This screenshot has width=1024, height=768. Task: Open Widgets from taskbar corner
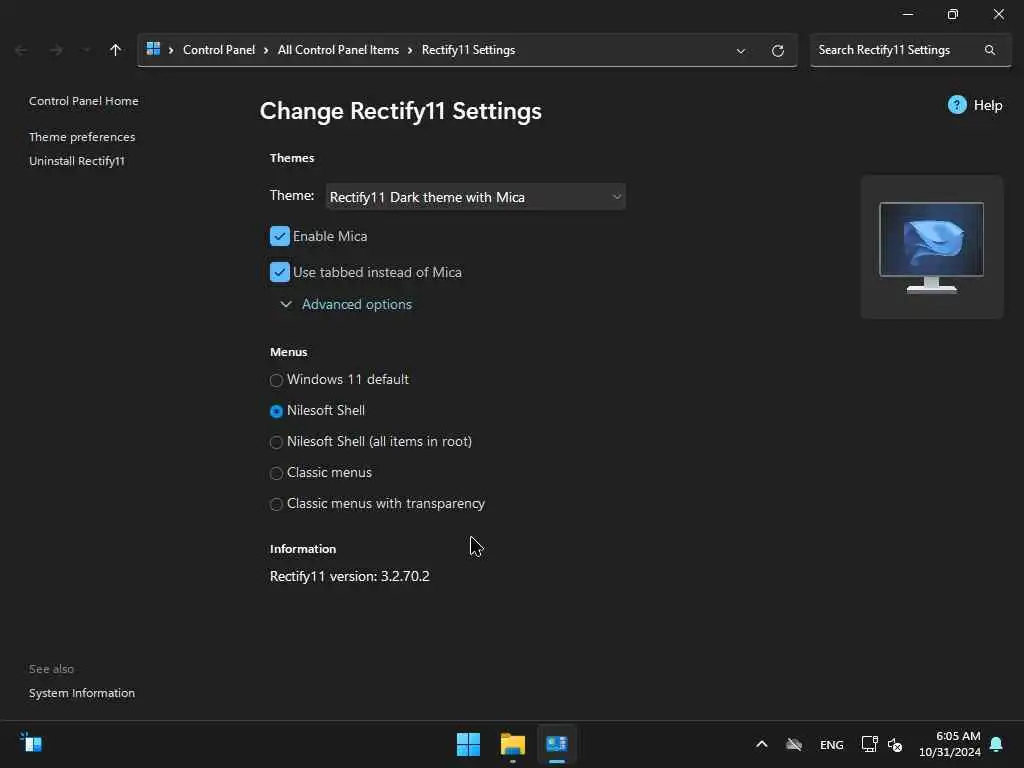[x=31, y=743]
